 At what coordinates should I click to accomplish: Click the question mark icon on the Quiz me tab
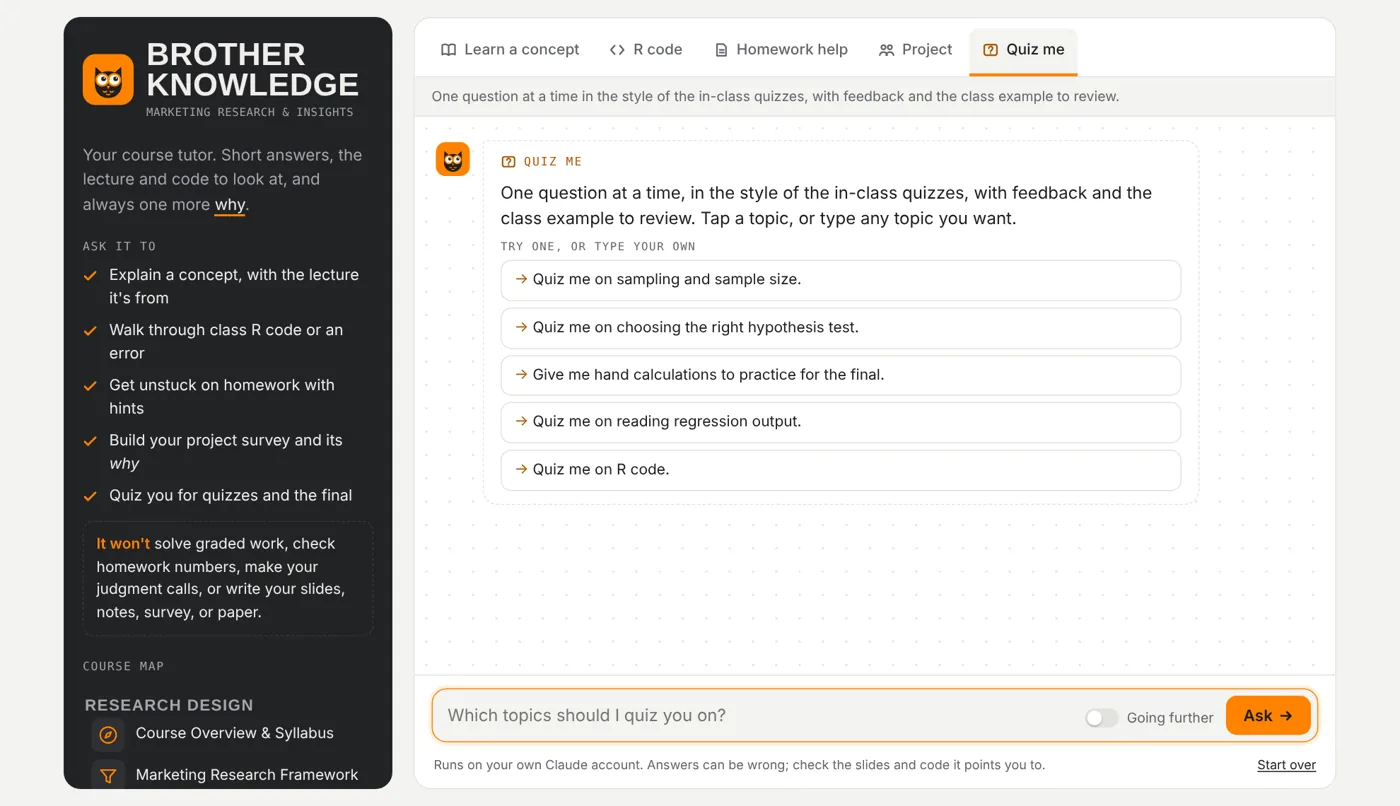pyautogui.click(x=990, y=50)
